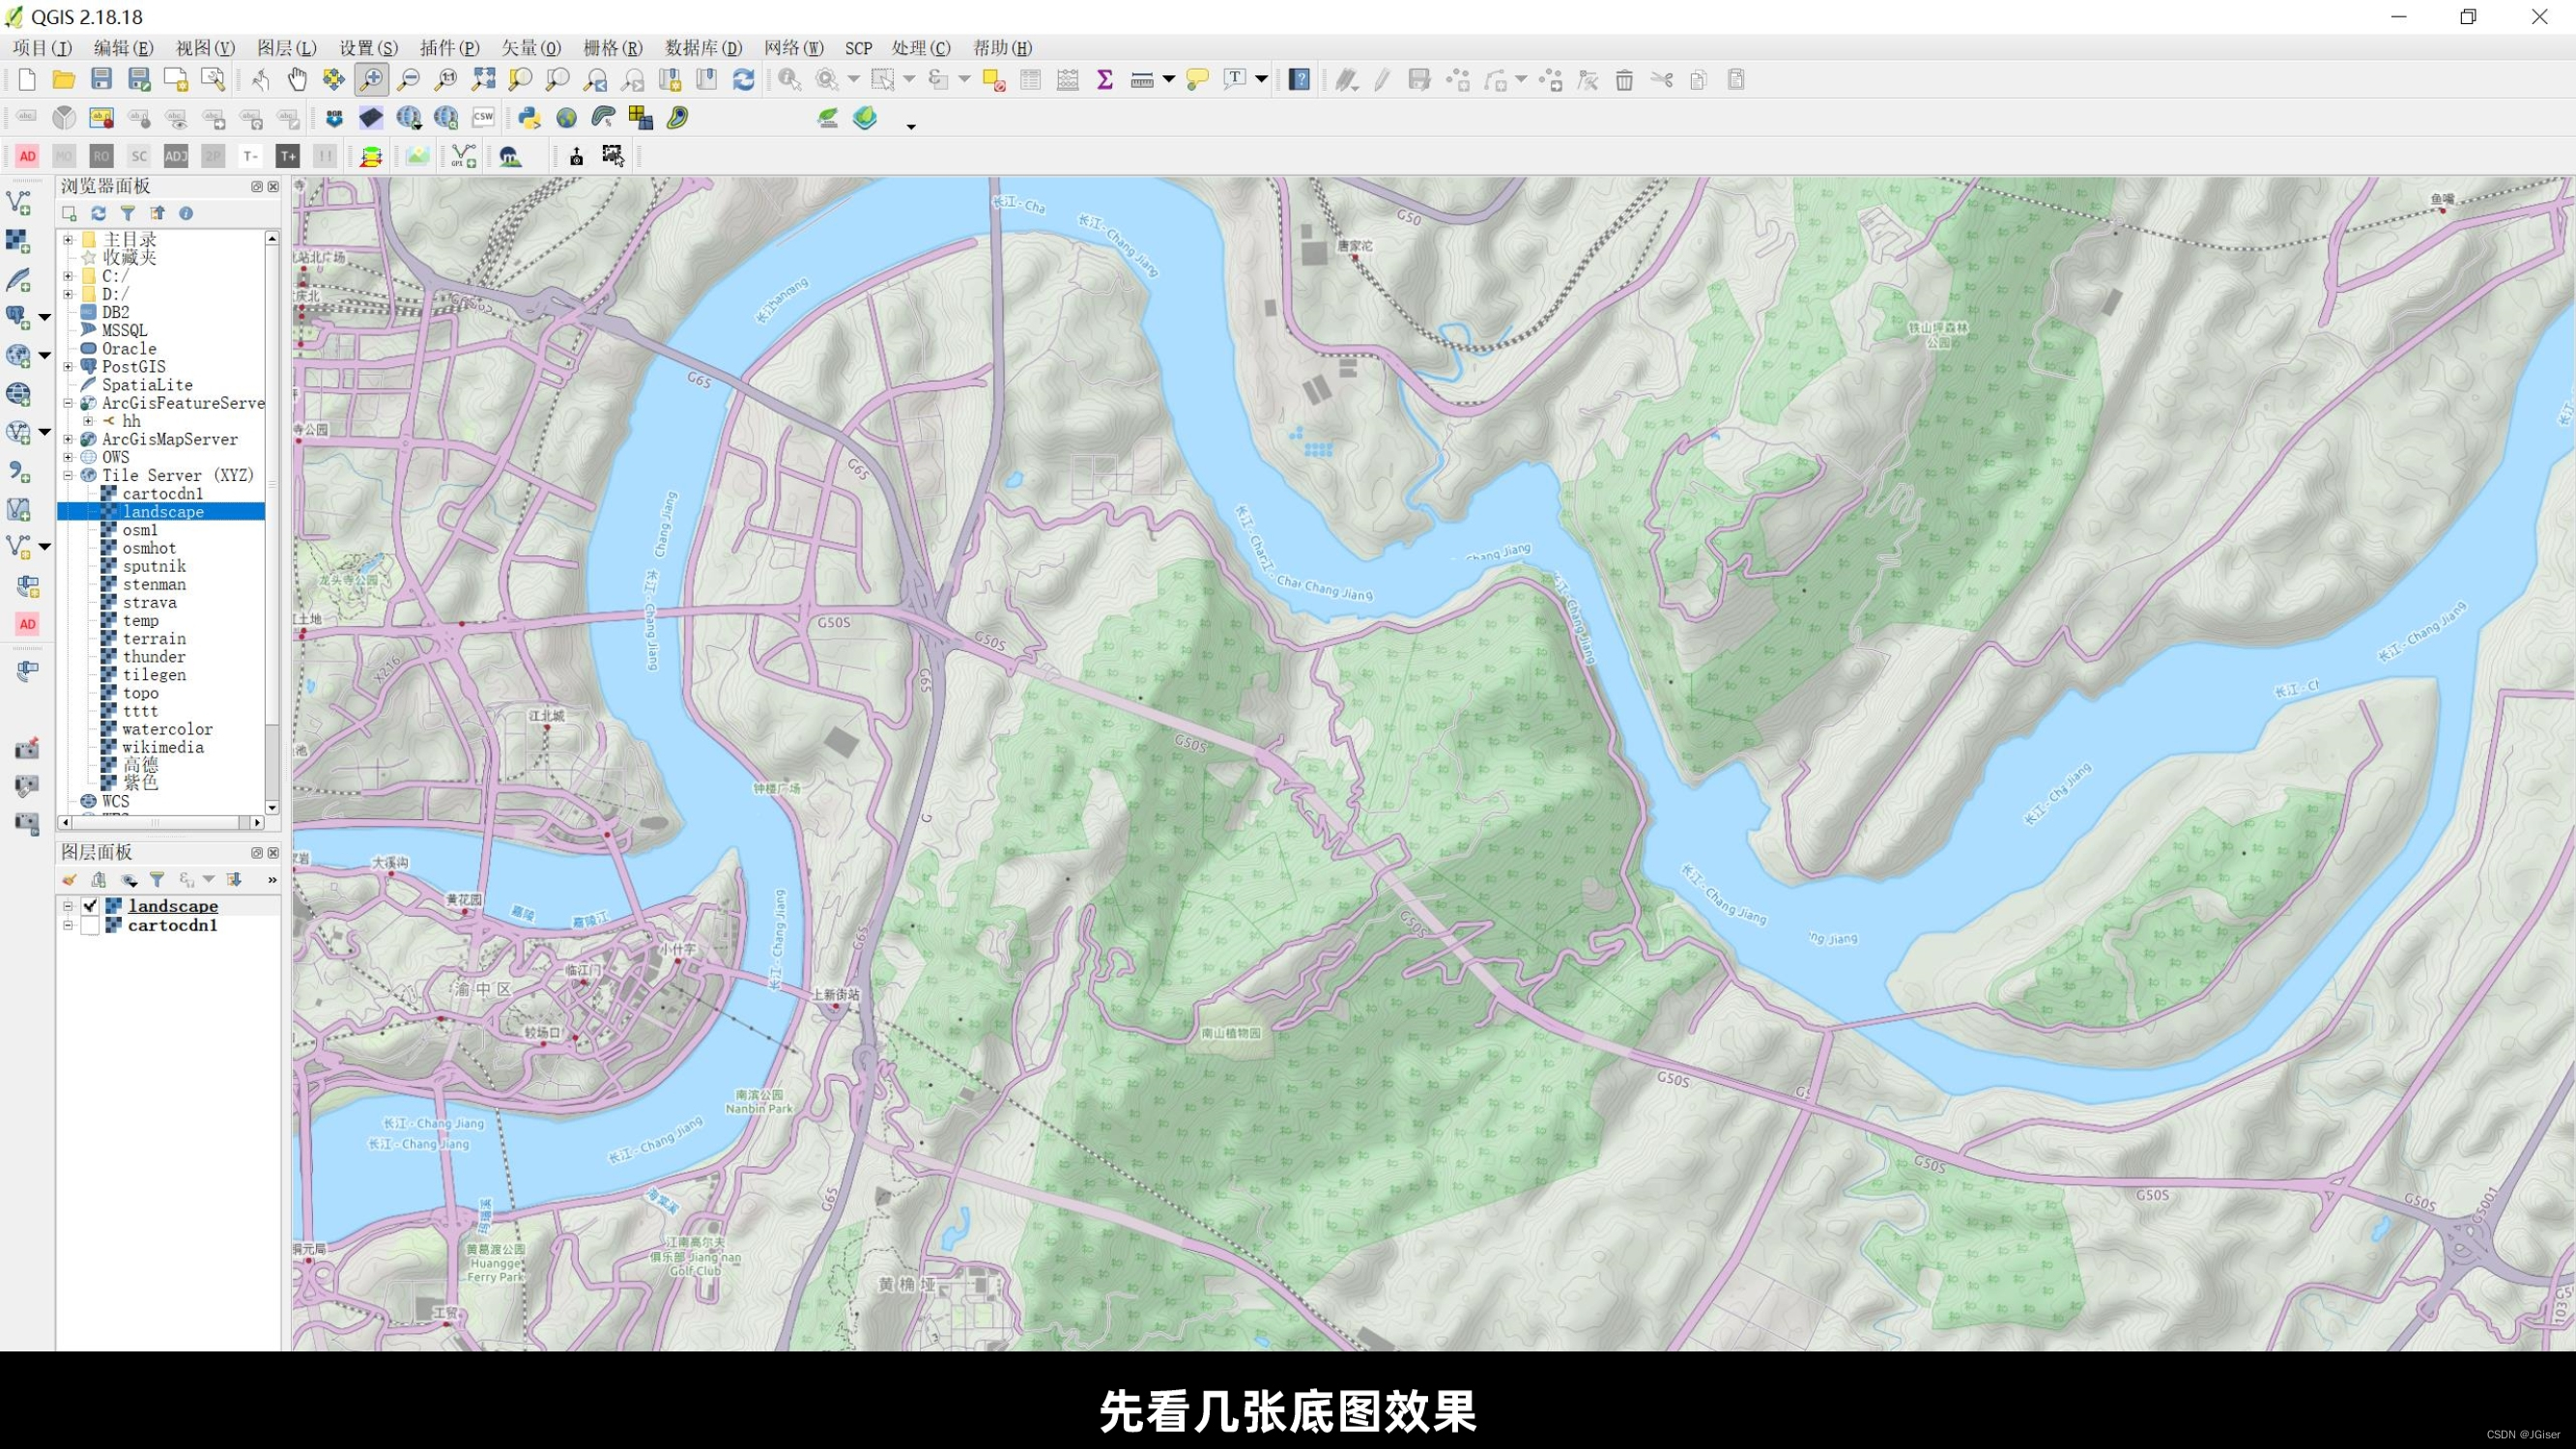Select the osmhot tile server entry
This screenshot has height=1449, width=2576.
coord(149,548)
